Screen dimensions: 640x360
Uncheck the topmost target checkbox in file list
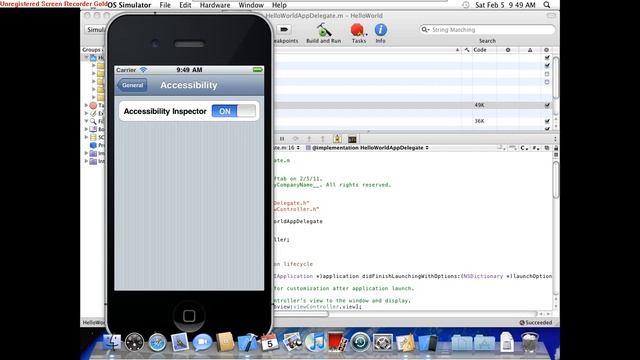coord(547,58)
